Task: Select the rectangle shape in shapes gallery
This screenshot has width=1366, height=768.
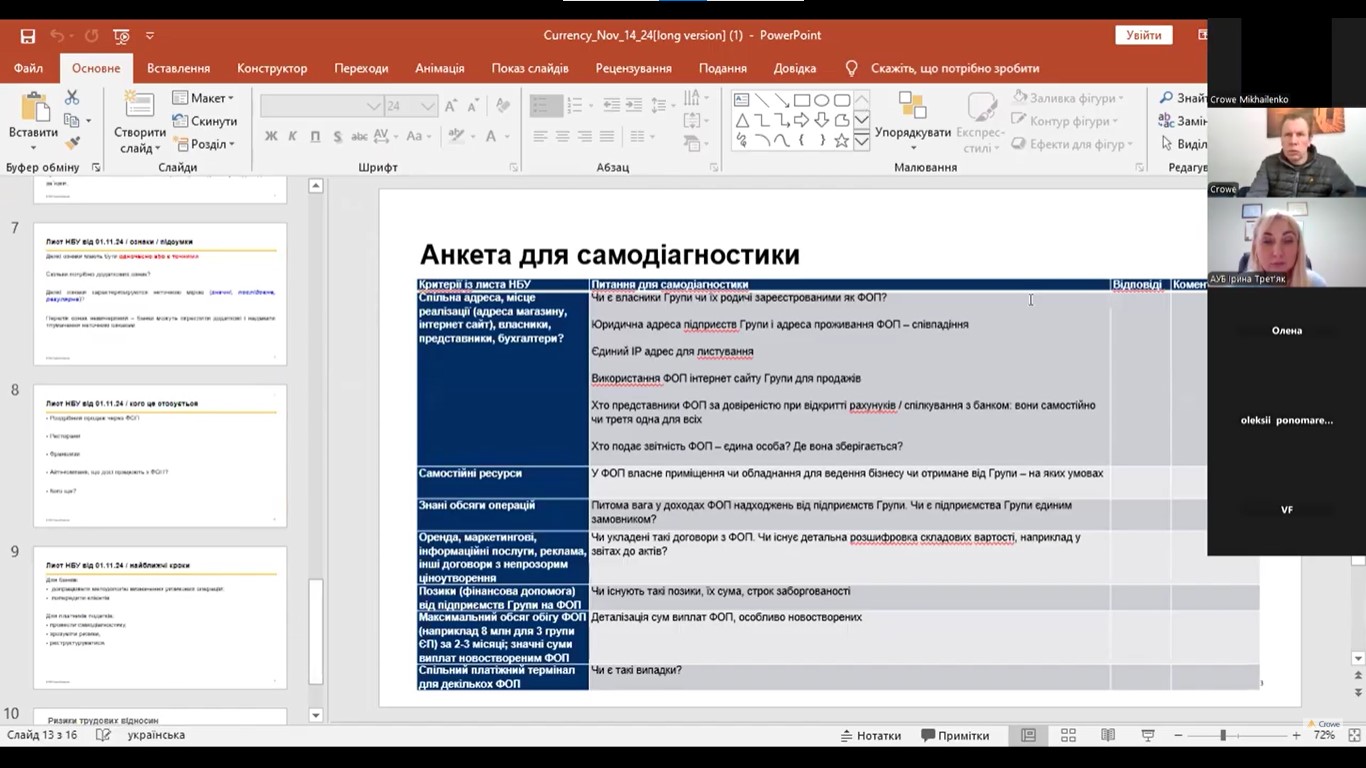Action: [x=802, y=100]
